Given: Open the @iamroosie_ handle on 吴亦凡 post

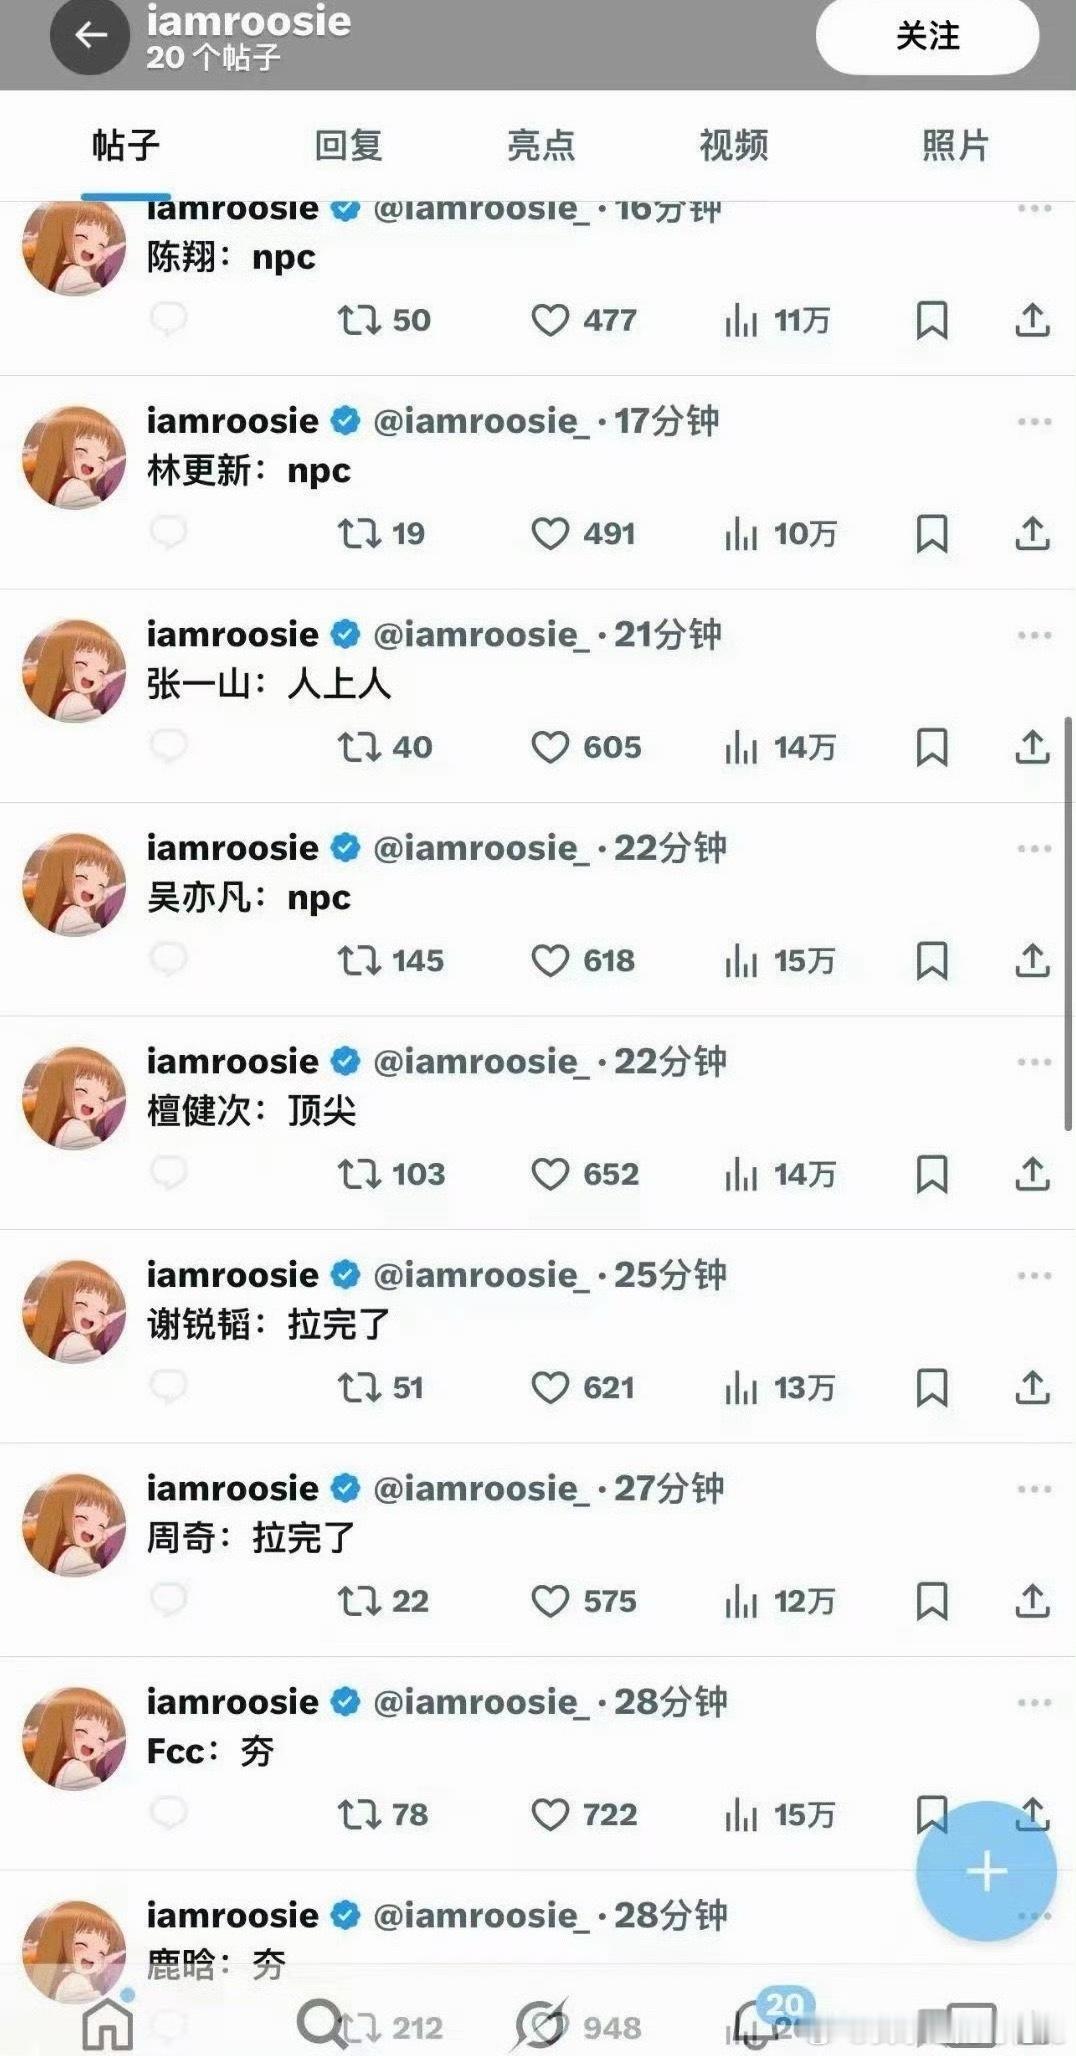Looking at the screenshot, I should [x=481, y=848].
